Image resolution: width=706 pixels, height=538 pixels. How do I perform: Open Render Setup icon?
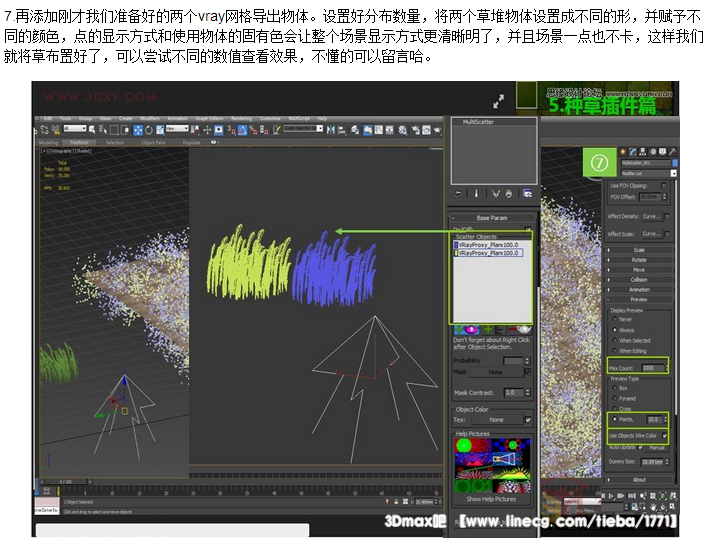[x=415, y=130]
